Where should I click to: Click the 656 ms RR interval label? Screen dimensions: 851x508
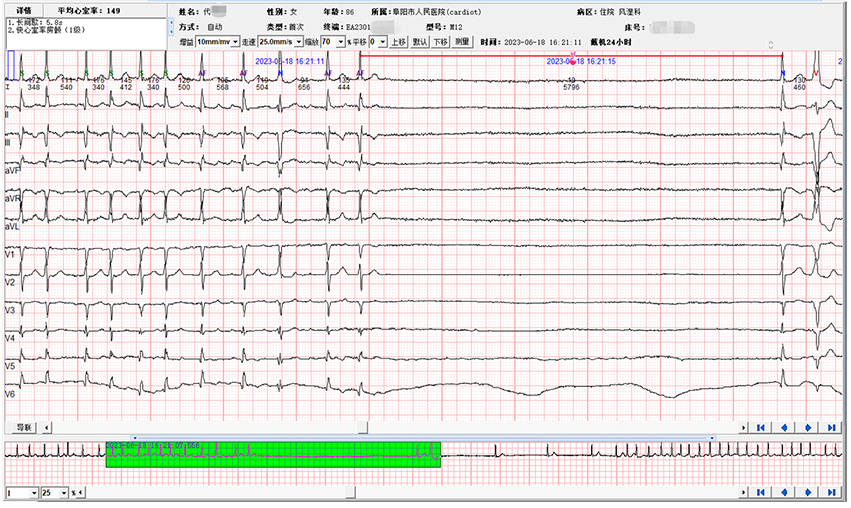click(304, 87)
